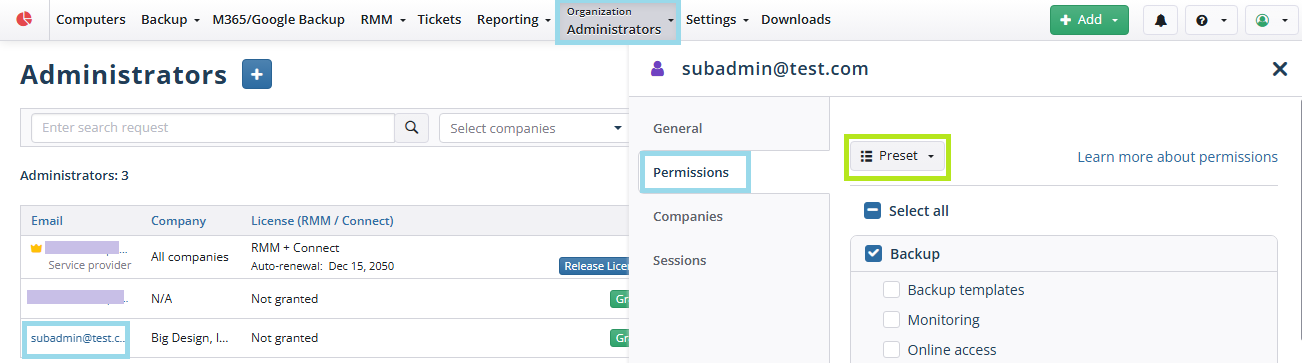This screenshot has height=363, width=1302.
Task: Open the Preset dropdown
Action: 897,156
